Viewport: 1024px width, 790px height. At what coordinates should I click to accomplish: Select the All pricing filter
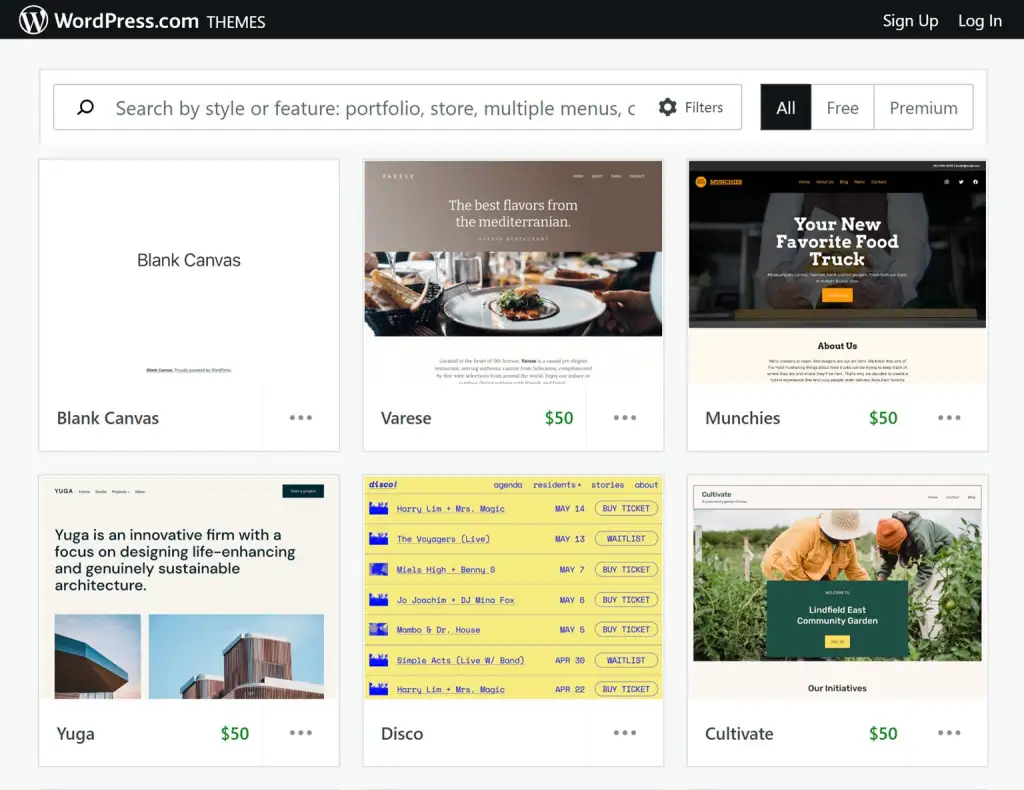(786, 108)
